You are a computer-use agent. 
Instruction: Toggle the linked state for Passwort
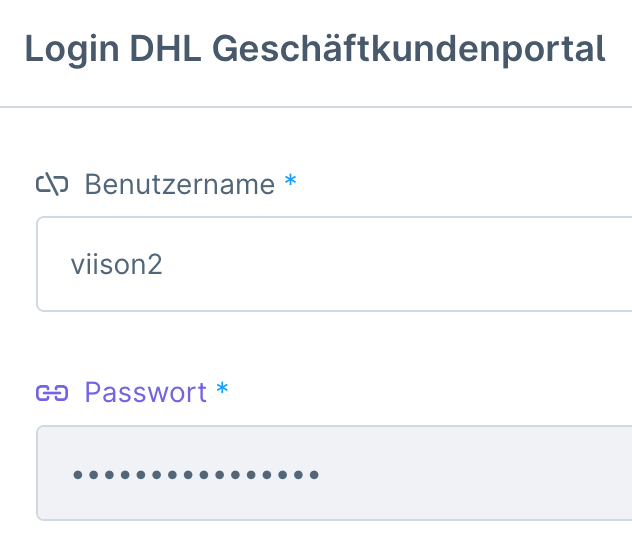[x=52, y=393]
